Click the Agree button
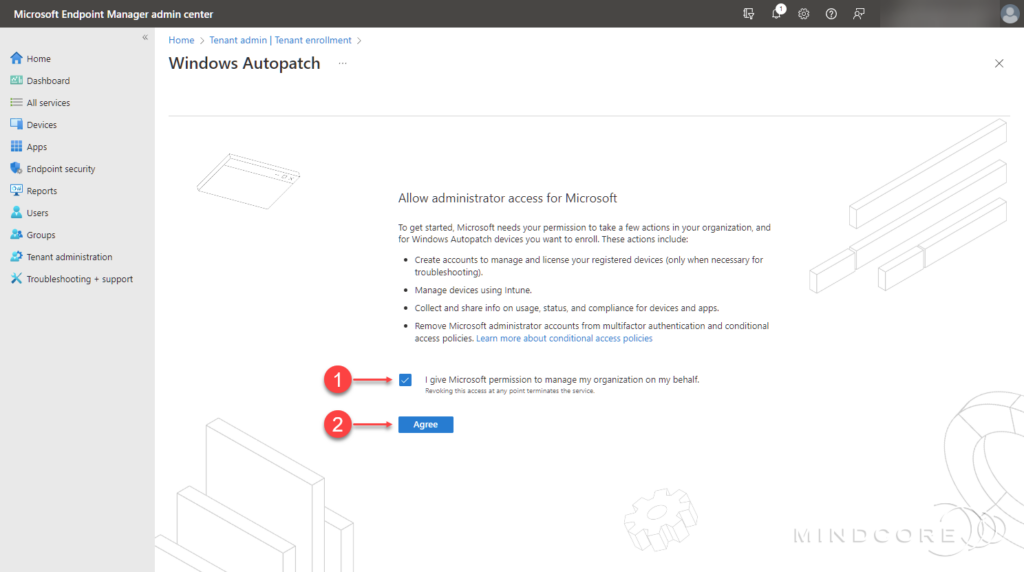This screenshot has width=1024, height=572. coord(426,424)
